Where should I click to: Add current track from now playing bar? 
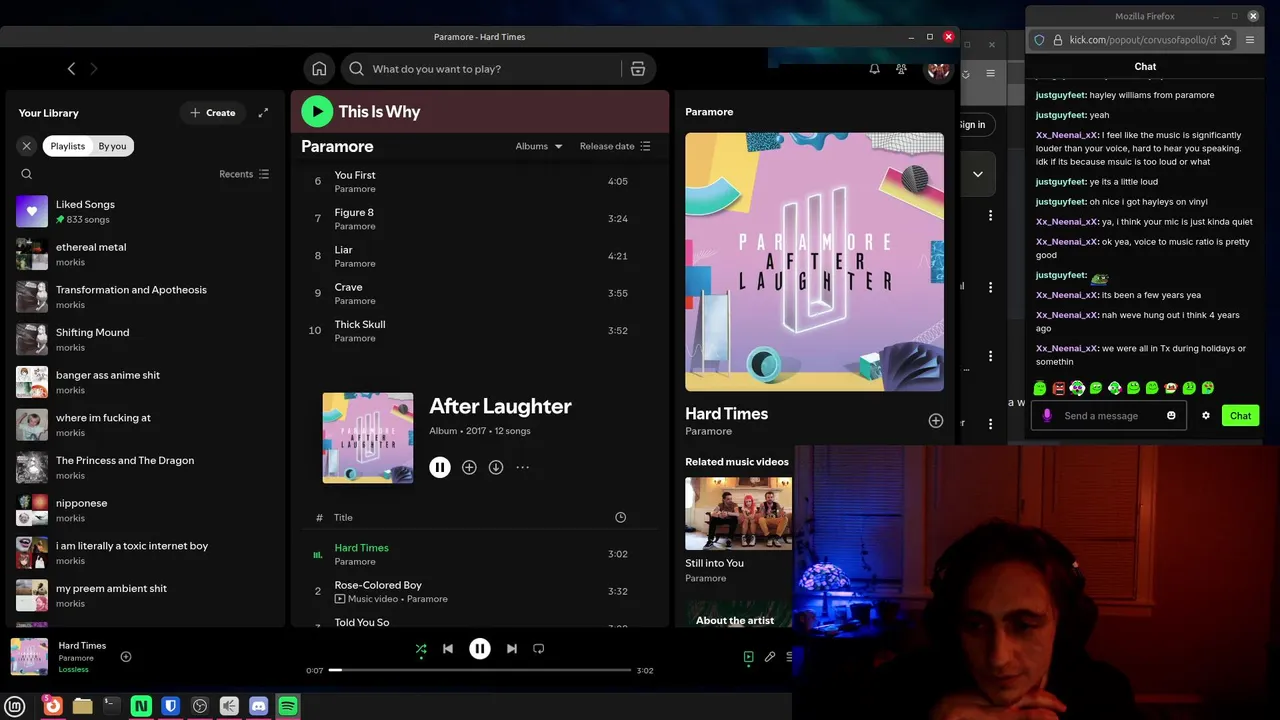[126, 657]
